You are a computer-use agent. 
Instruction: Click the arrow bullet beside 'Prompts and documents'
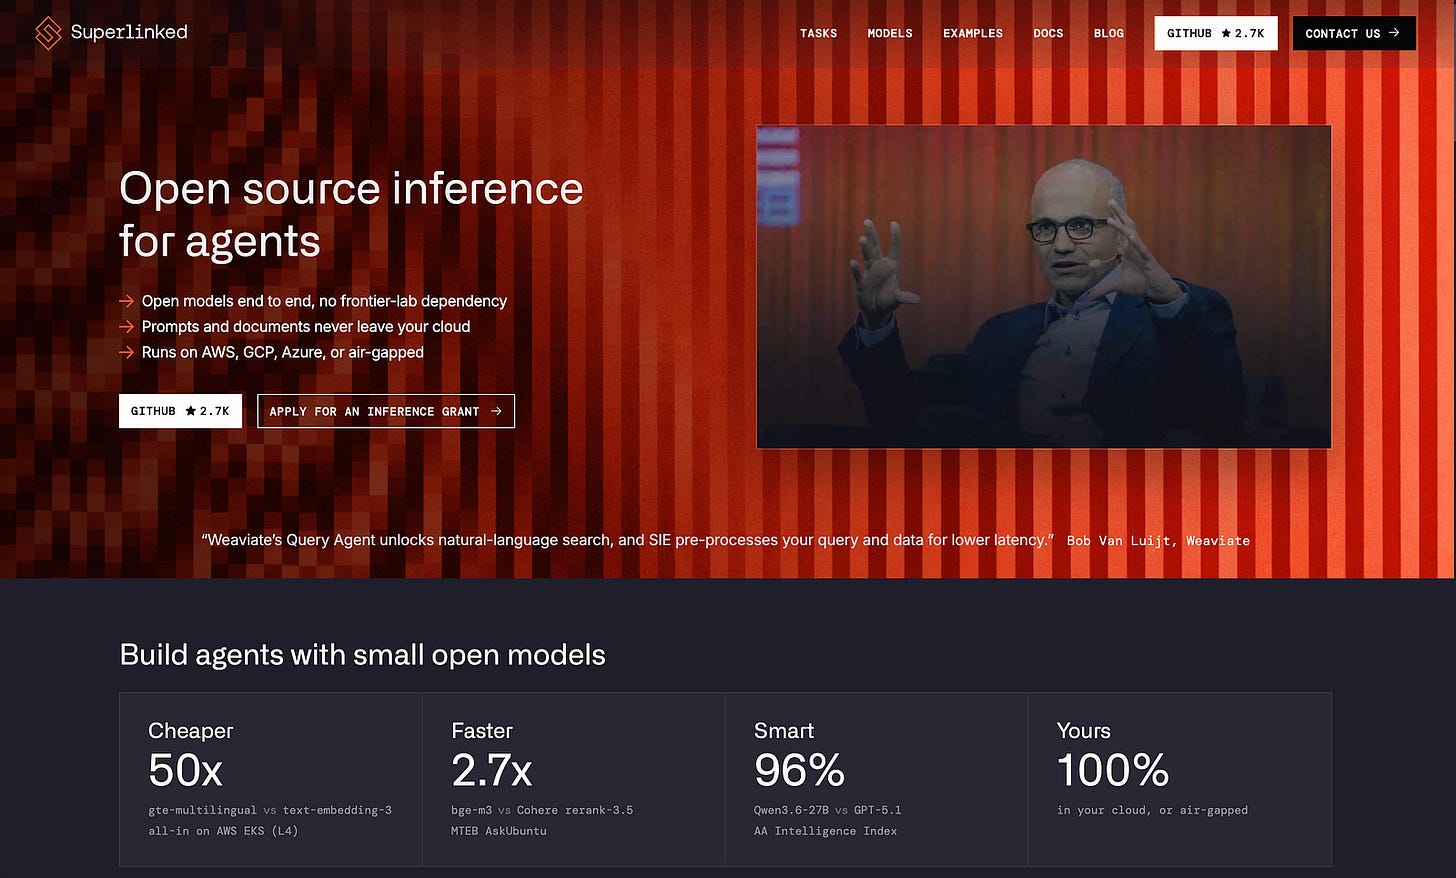(x=126, y=327)
